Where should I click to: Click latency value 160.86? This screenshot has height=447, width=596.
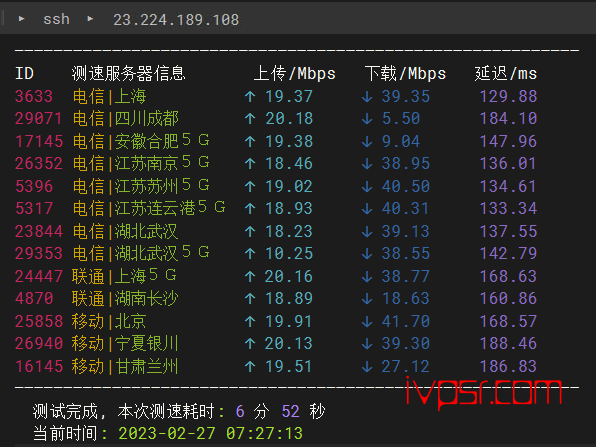(509, 298)
